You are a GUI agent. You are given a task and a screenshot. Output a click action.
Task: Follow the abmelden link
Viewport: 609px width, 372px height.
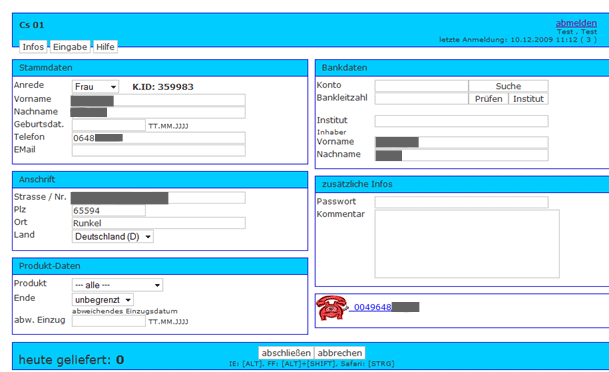[x=576, y=23]
